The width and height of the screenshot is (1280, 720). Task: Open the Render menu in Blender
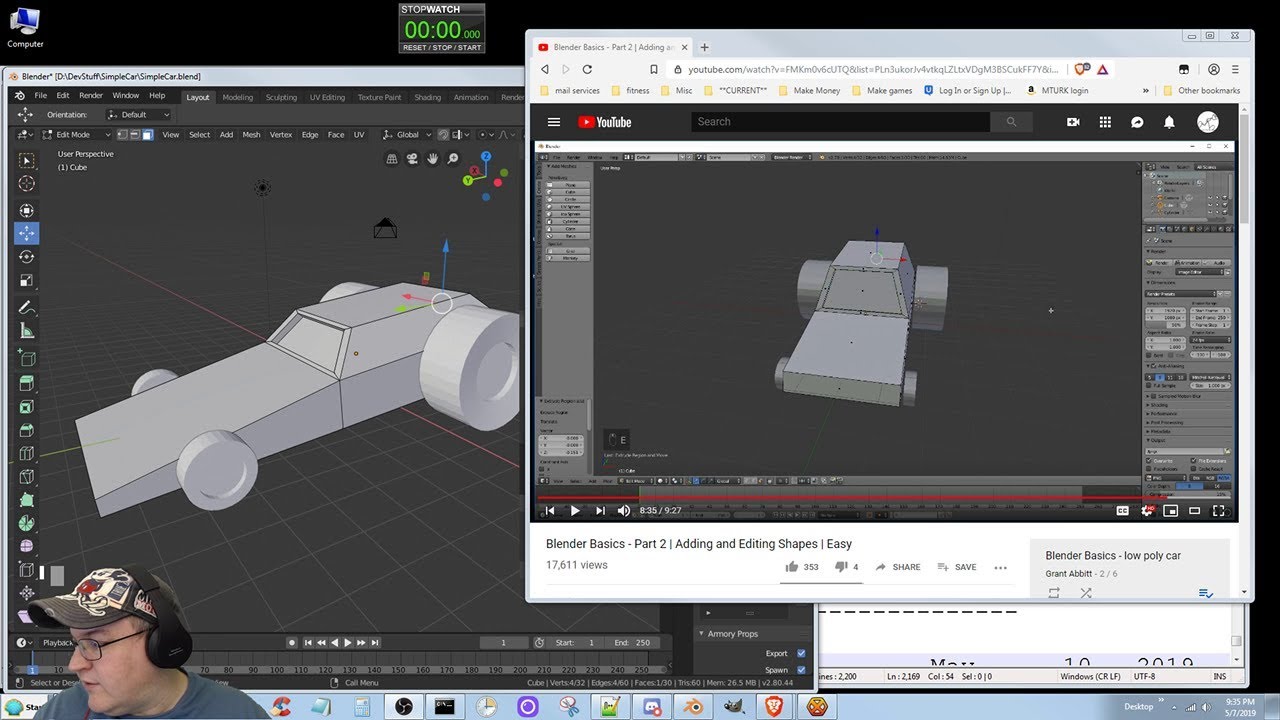(x=91, y=96)
